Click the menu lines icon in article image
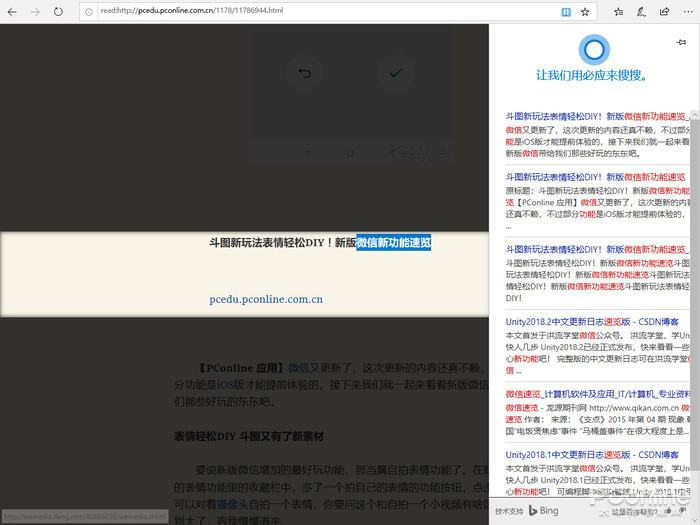Screen dimensions: 700x525 [x=308, y=154]
